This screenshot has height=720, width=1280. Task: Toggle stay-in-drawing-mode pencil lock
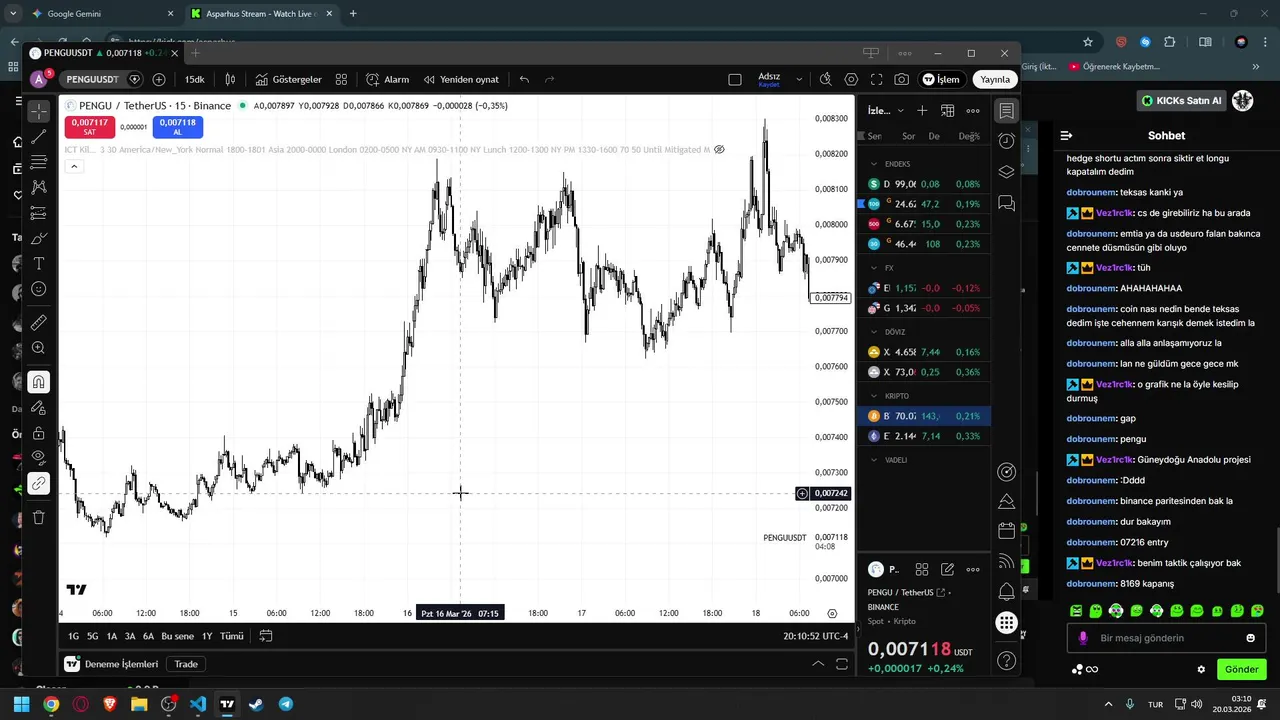coord(38,407)
